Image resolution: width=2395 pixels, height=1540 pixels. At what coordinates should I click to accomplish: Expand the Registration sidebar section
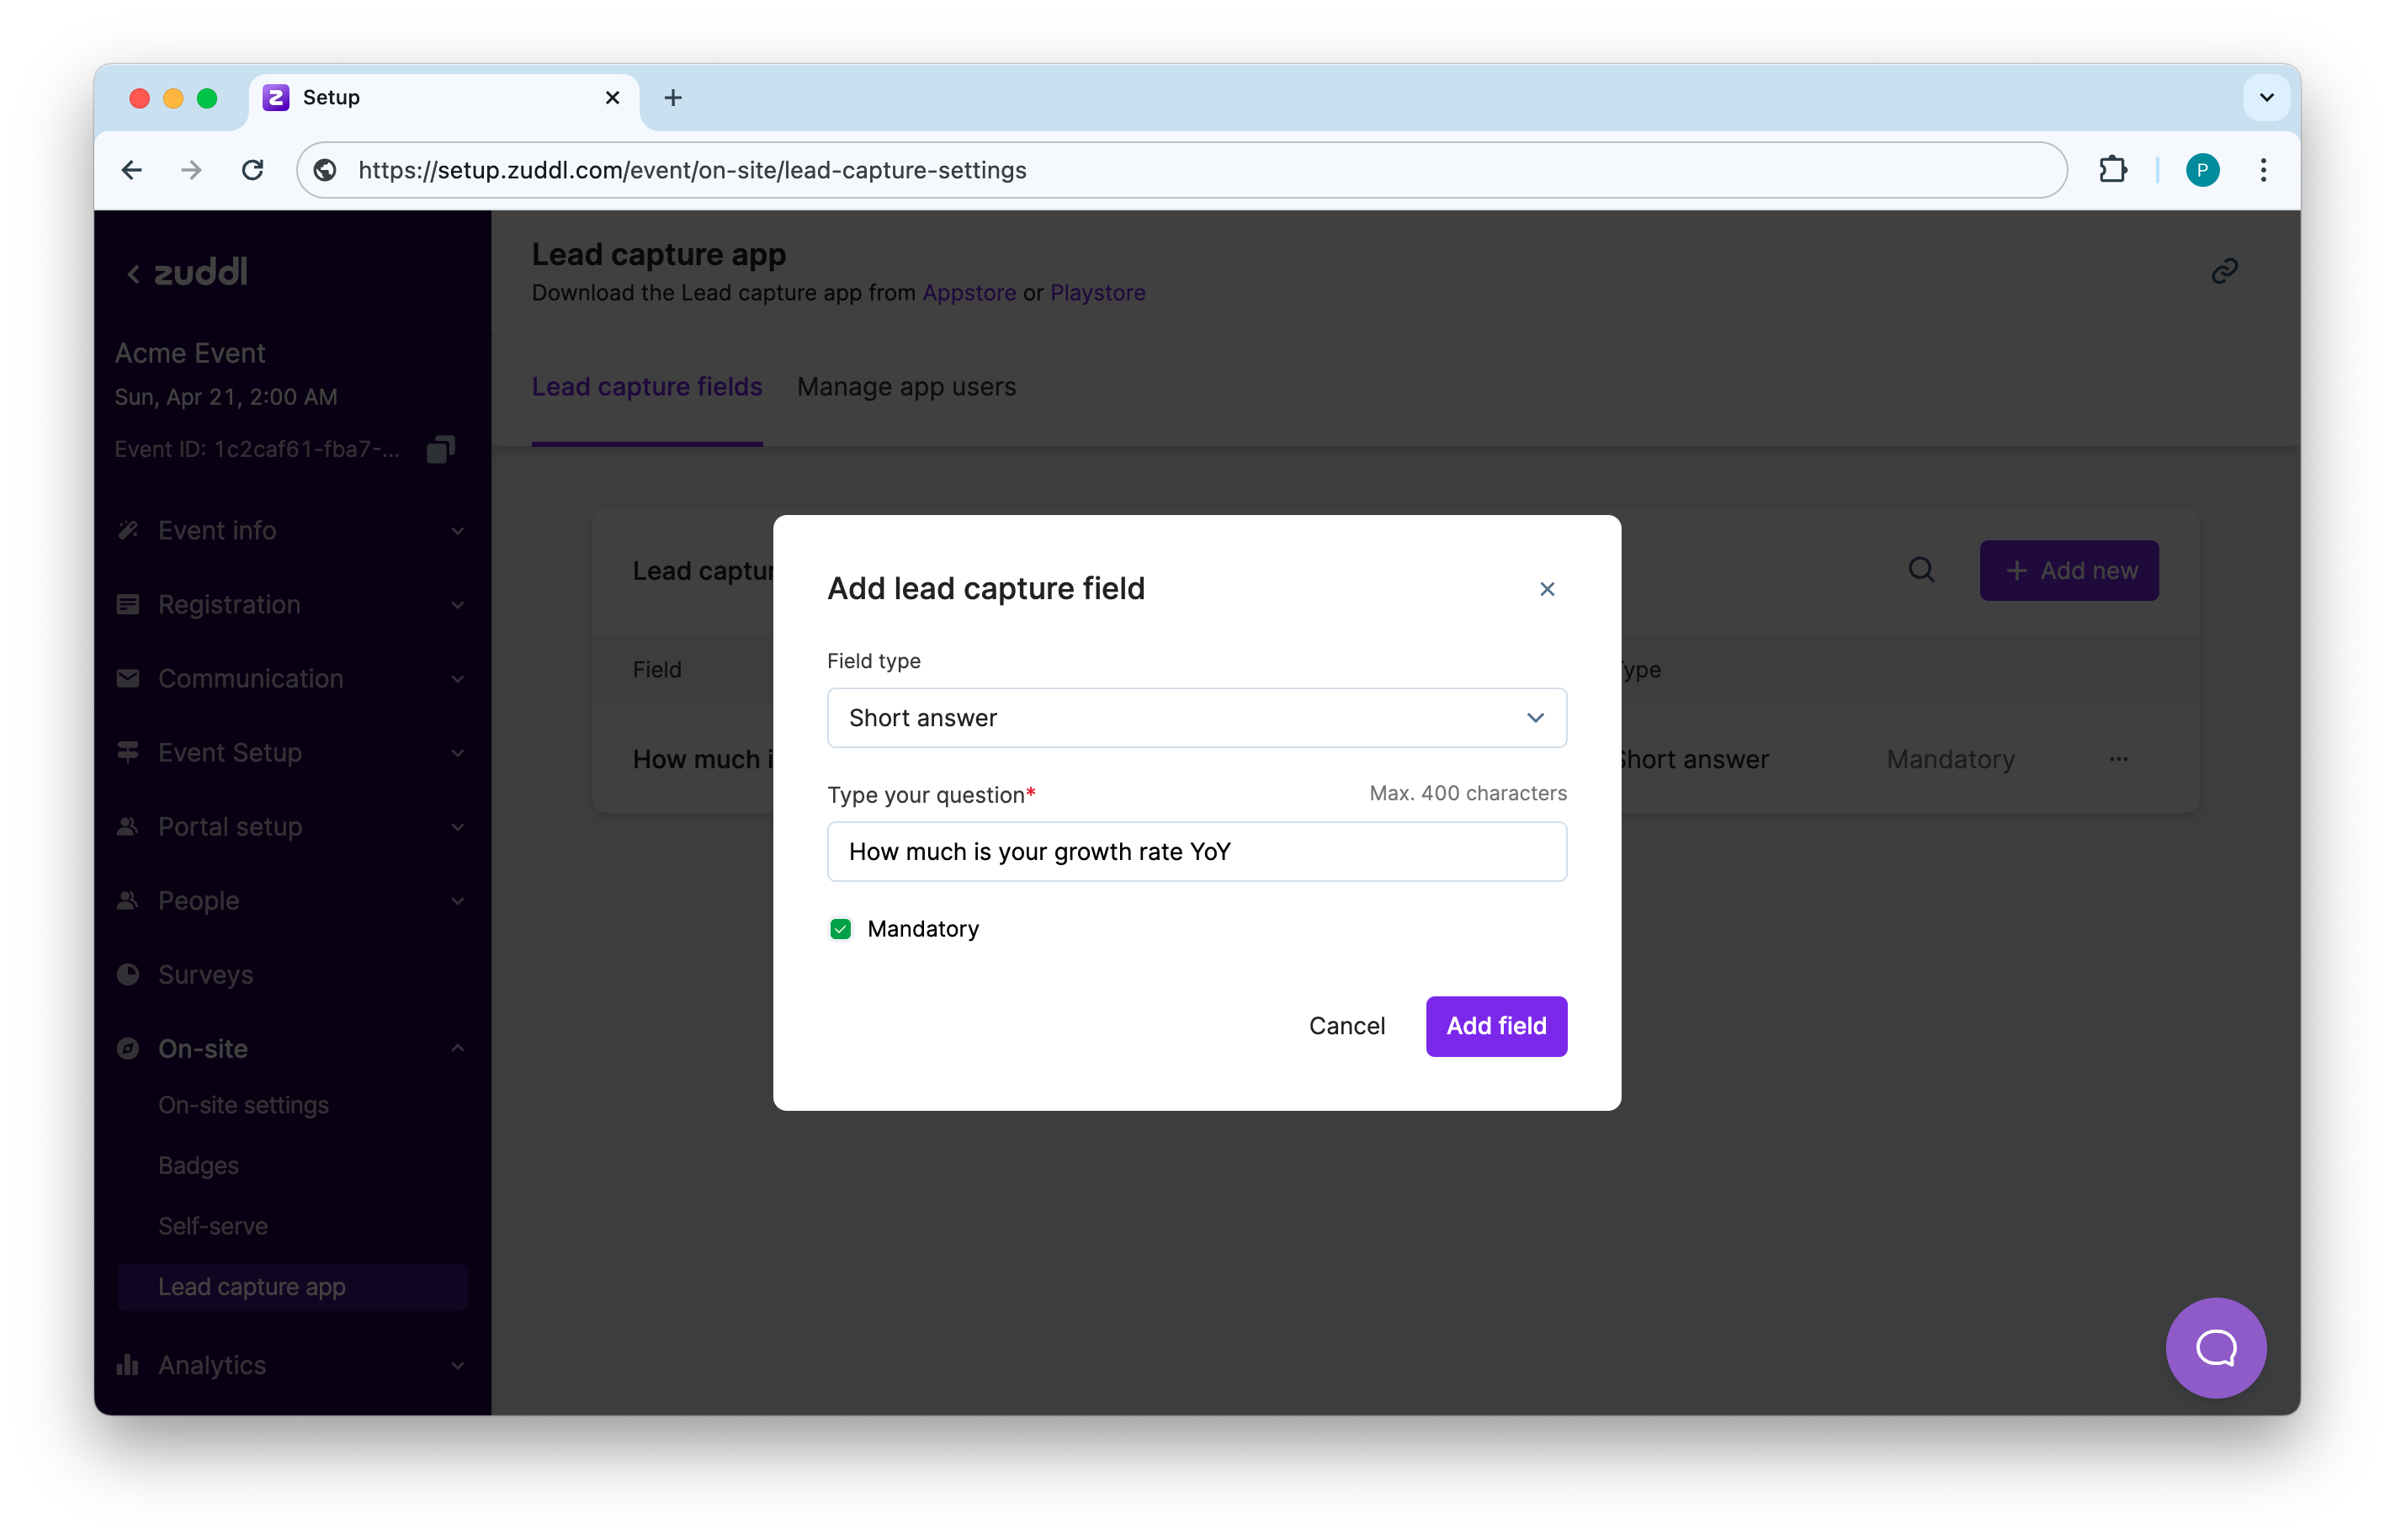tap(290, 604)
